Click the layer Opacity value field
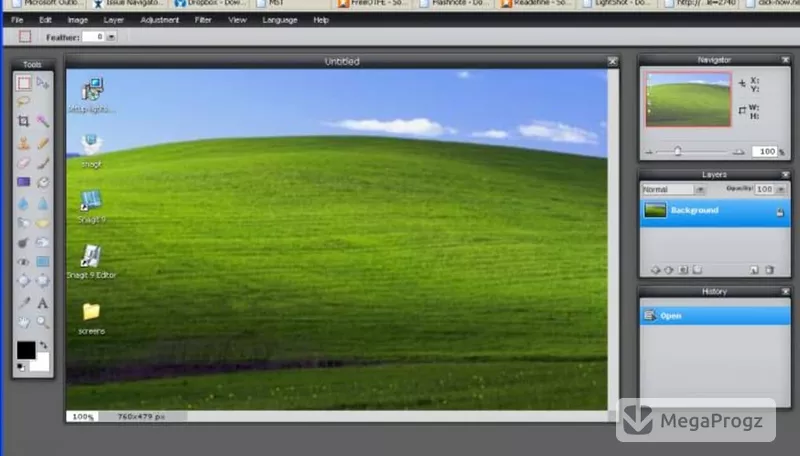800x456 pixels. [x=765, y=189]
